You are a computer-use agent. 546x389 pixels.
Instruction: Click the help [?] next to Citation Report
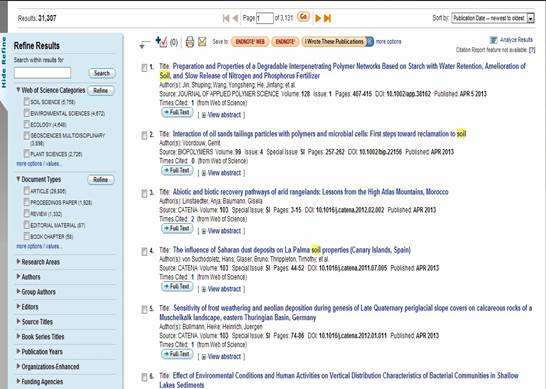click(532, 50)
